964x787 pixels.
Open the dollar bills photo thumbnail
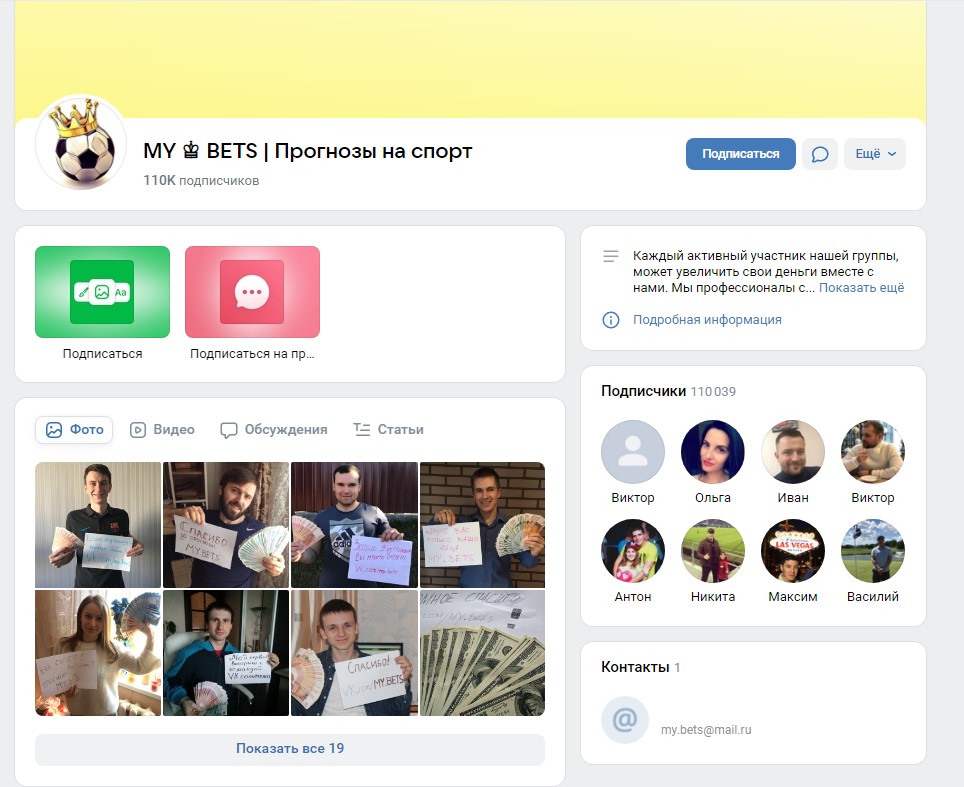coord(482,653)
